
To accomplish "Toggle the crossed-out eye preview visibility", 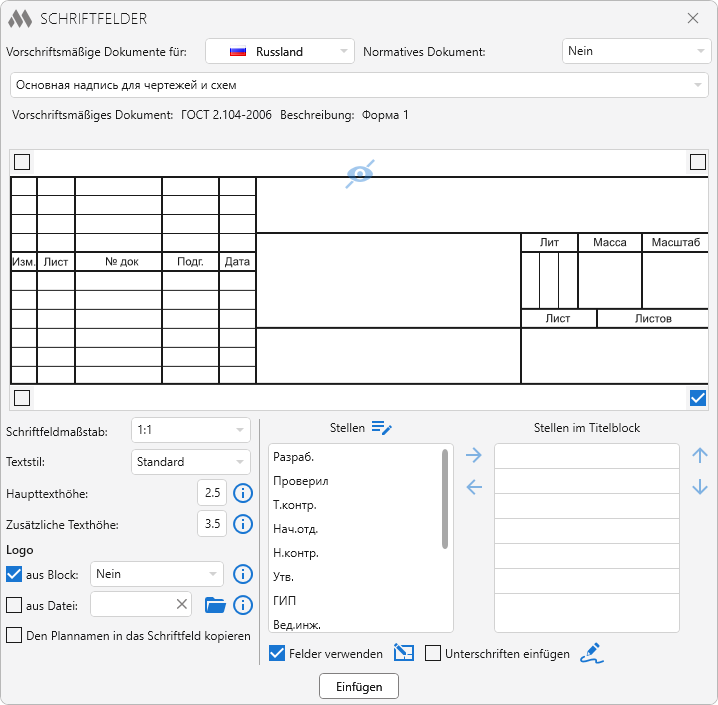I will click(x=361, y=173).
